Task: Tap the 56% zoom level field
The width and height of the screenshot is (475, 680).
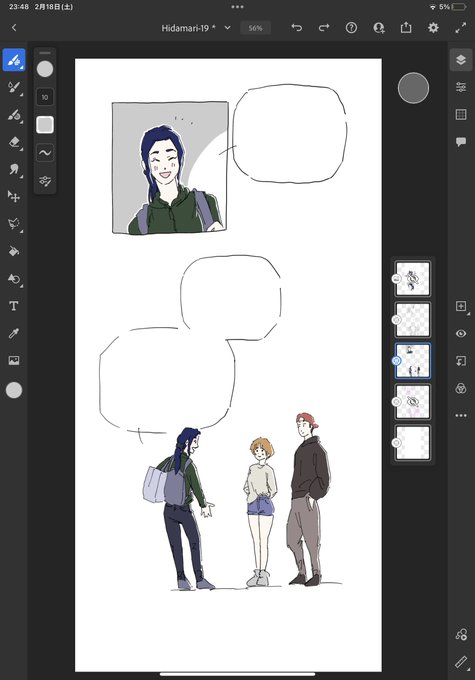Action: (x=255, y=28)
